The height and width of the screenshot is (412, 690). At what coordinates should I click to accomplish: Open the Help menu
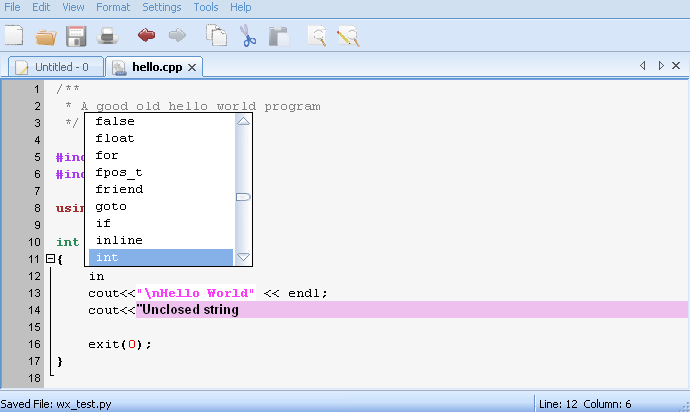(x=241, y=7)
